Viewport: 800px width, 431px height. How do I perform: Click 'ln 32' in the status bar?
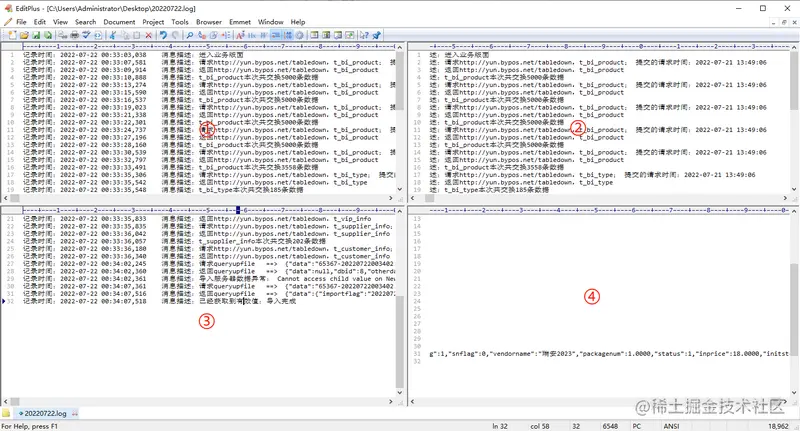pyautogui.click(x=500, y=426)
